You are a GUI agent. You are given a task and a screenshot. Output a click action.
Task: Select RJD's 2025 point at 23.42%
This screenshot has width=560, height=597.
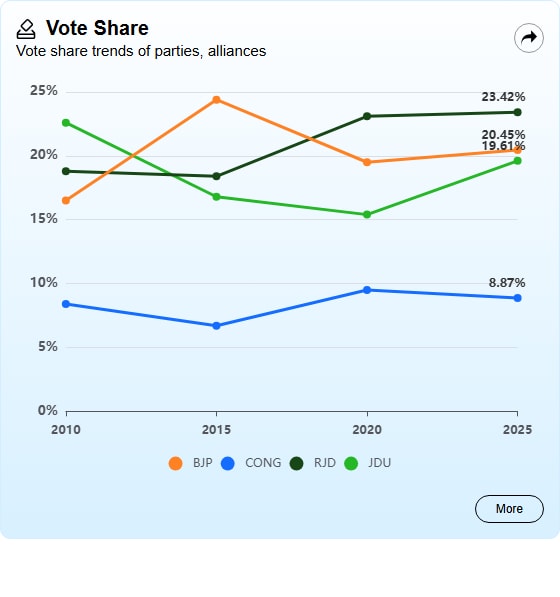(517, 112)
